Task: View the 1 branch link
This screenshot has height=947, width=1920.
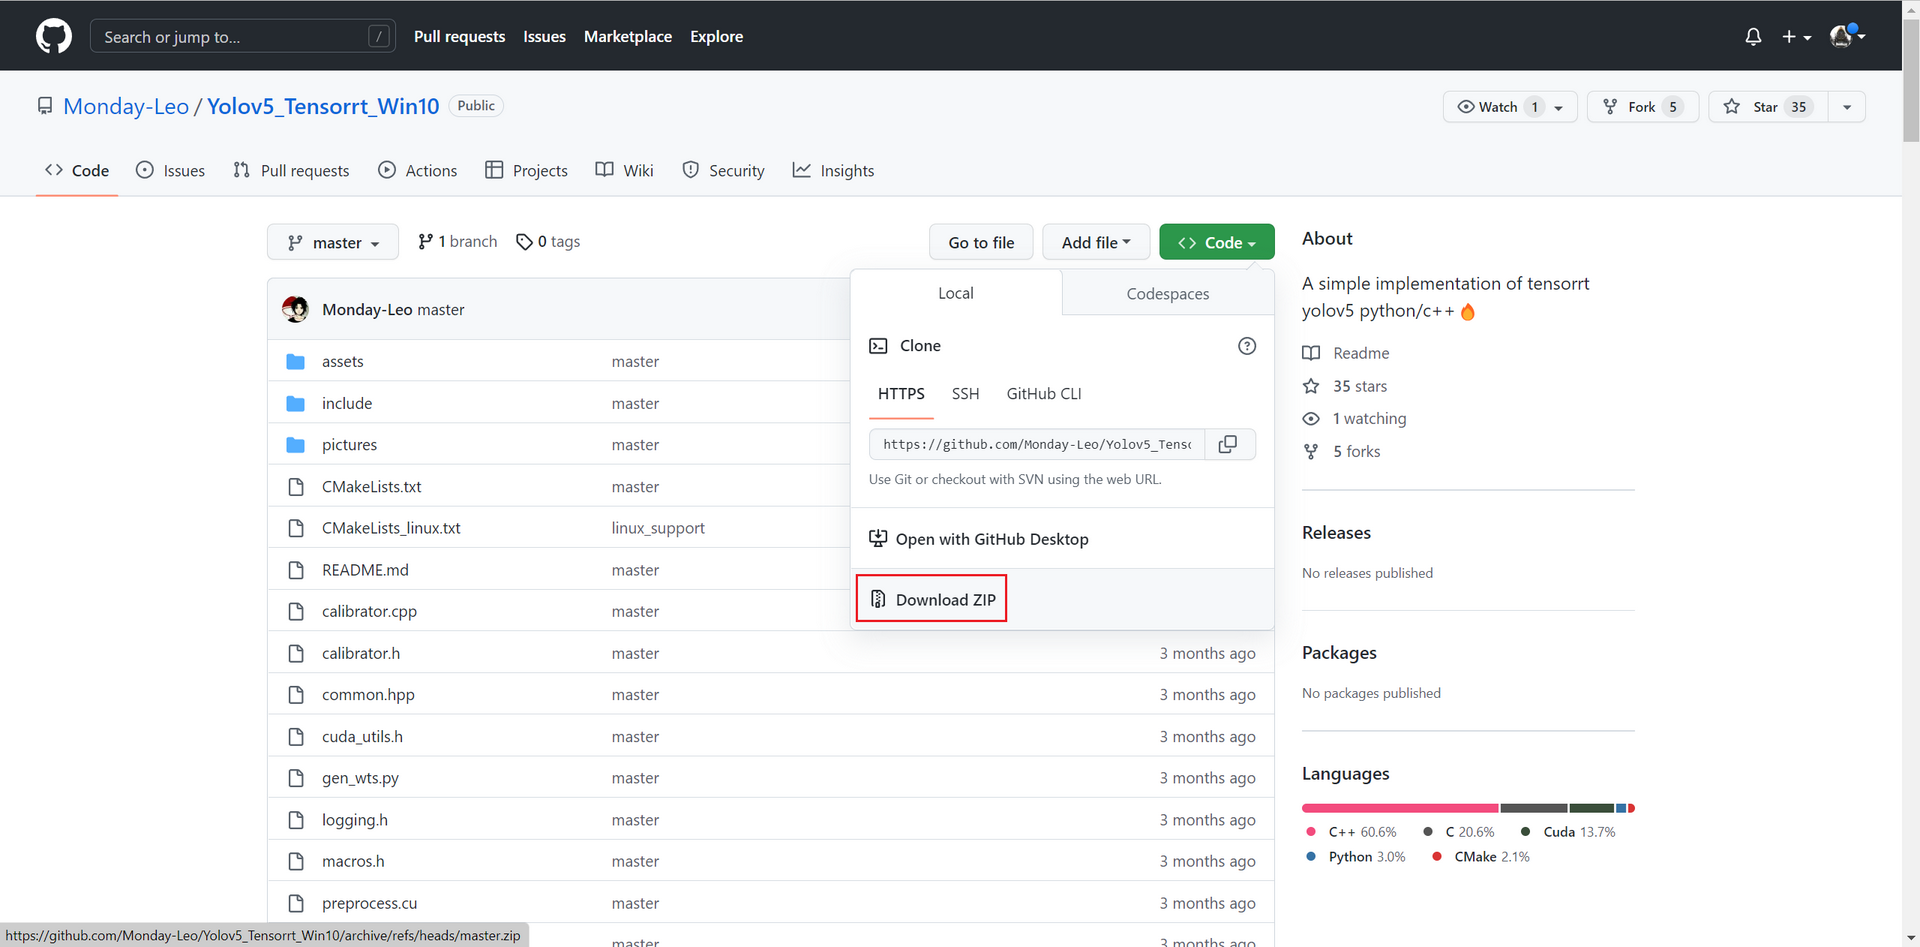Action: (x=457, y=242)
